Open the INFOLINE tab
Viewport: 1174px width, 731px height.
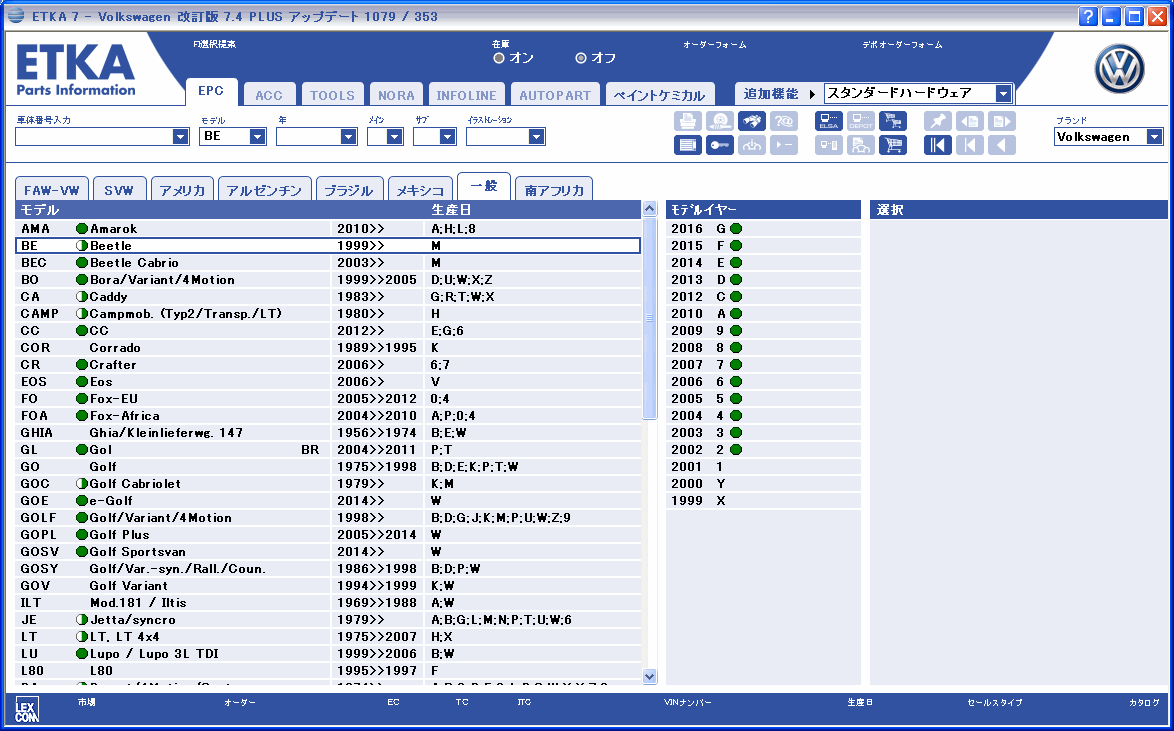click(466, 95)
